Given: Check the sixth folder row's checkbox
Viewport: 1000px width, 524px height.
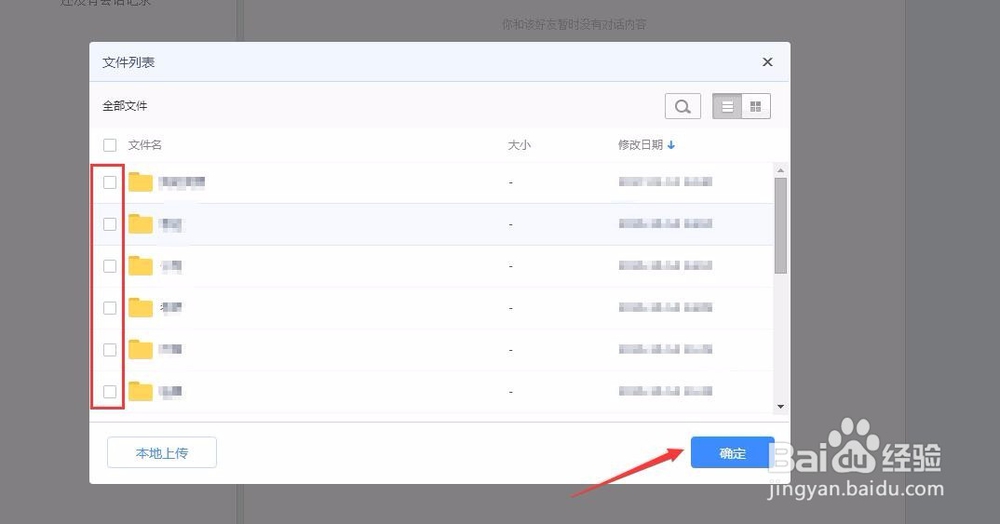Looking at the screenshot, I should pyautogui.click(x=110, y=391).
